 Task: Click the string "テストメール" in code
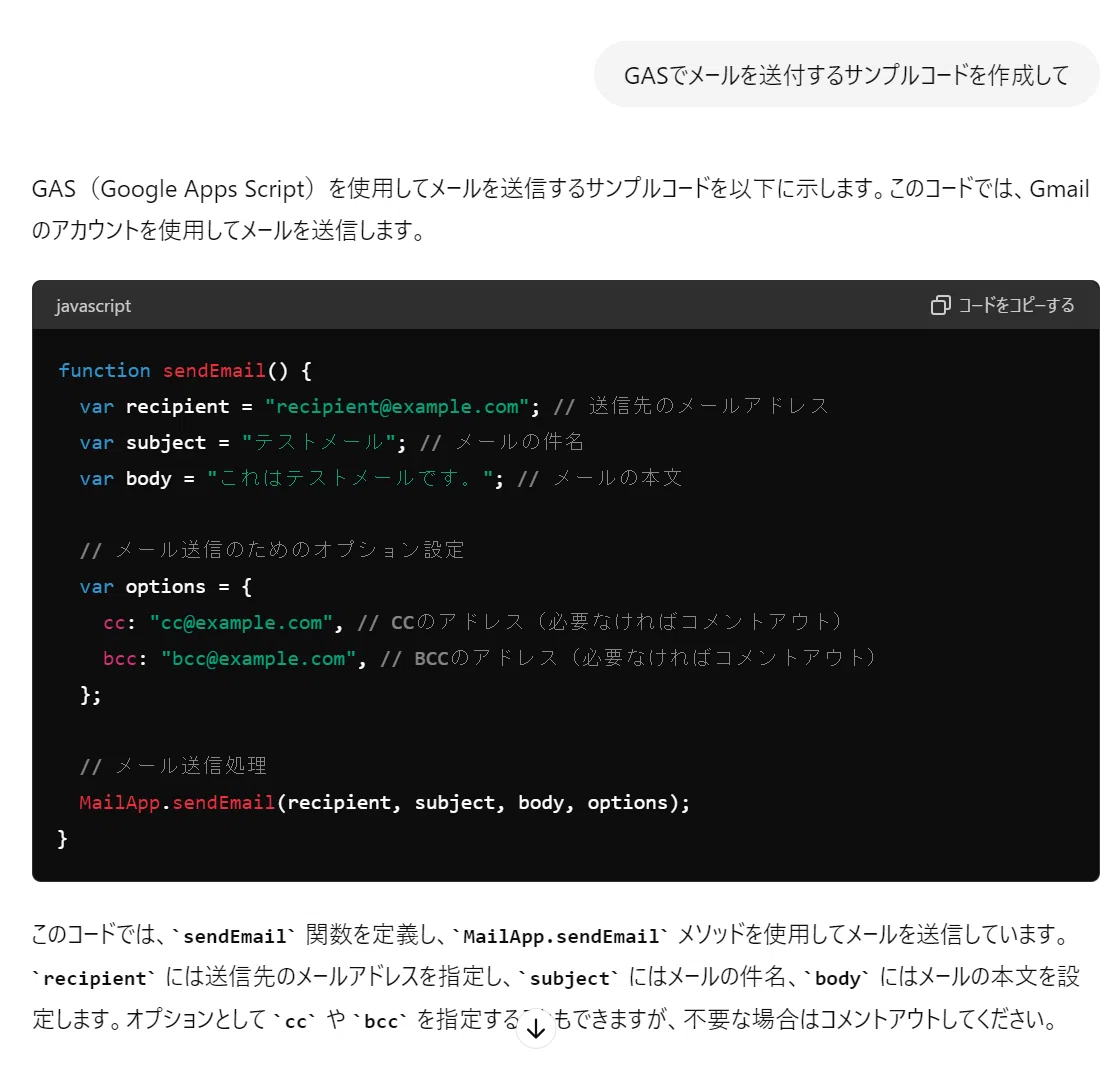[318, 443]
